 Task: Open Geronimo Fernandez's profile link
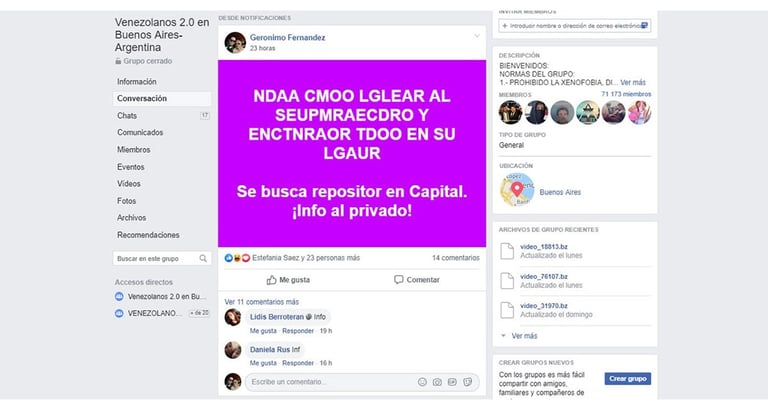pyautogui.click(x=288, y=37)
